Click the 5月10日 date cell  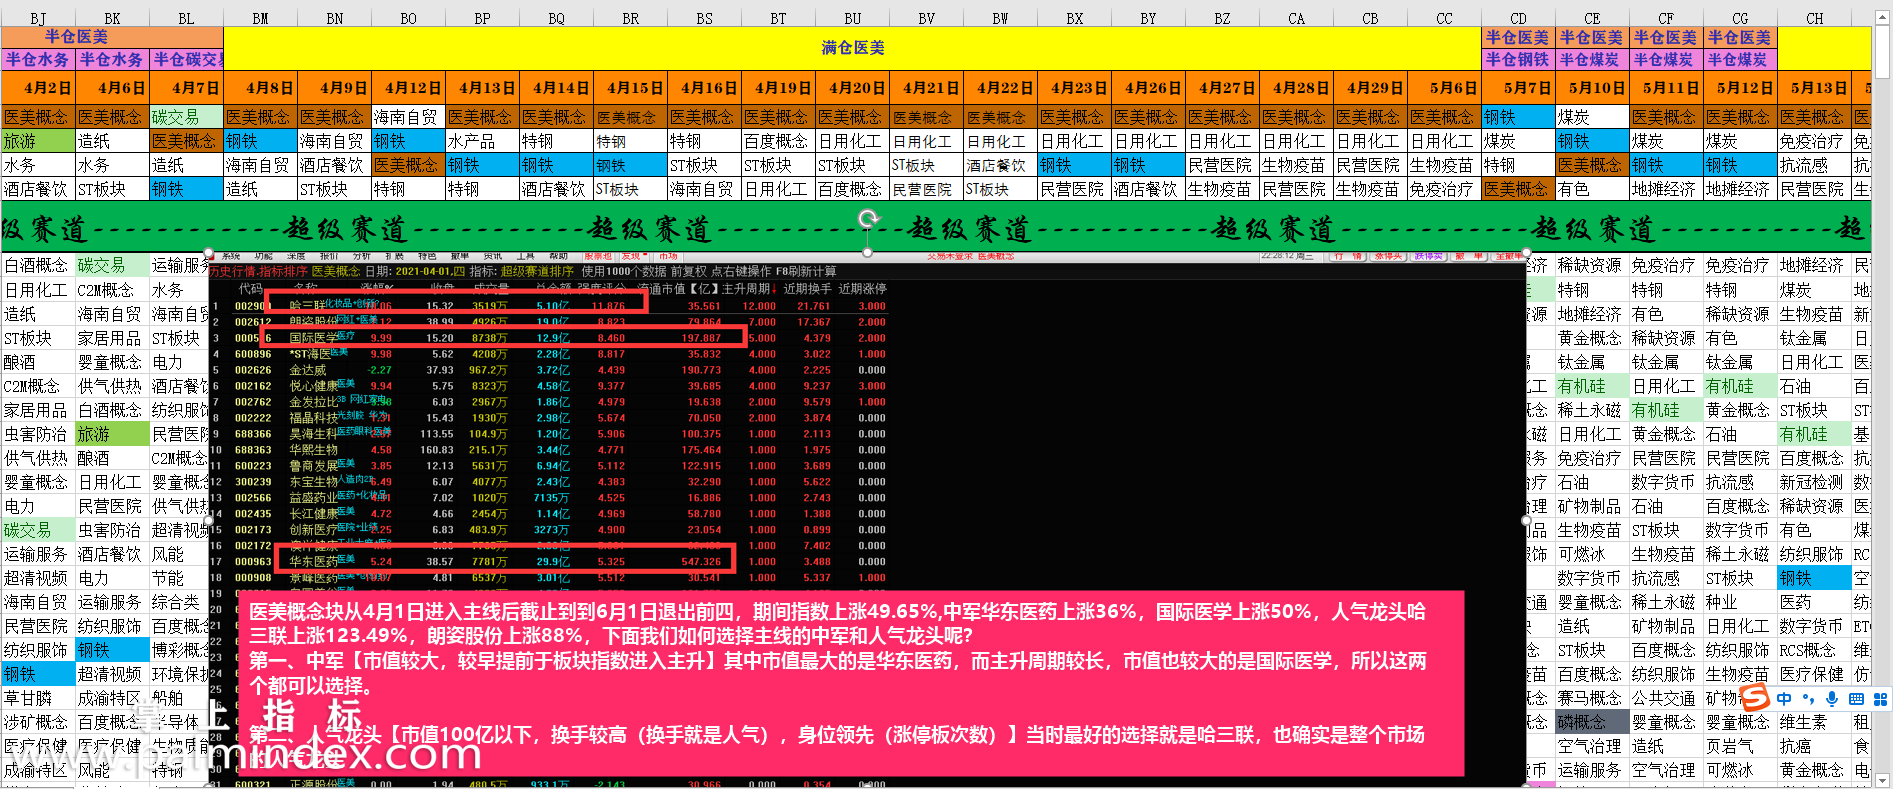[1592, 87]
